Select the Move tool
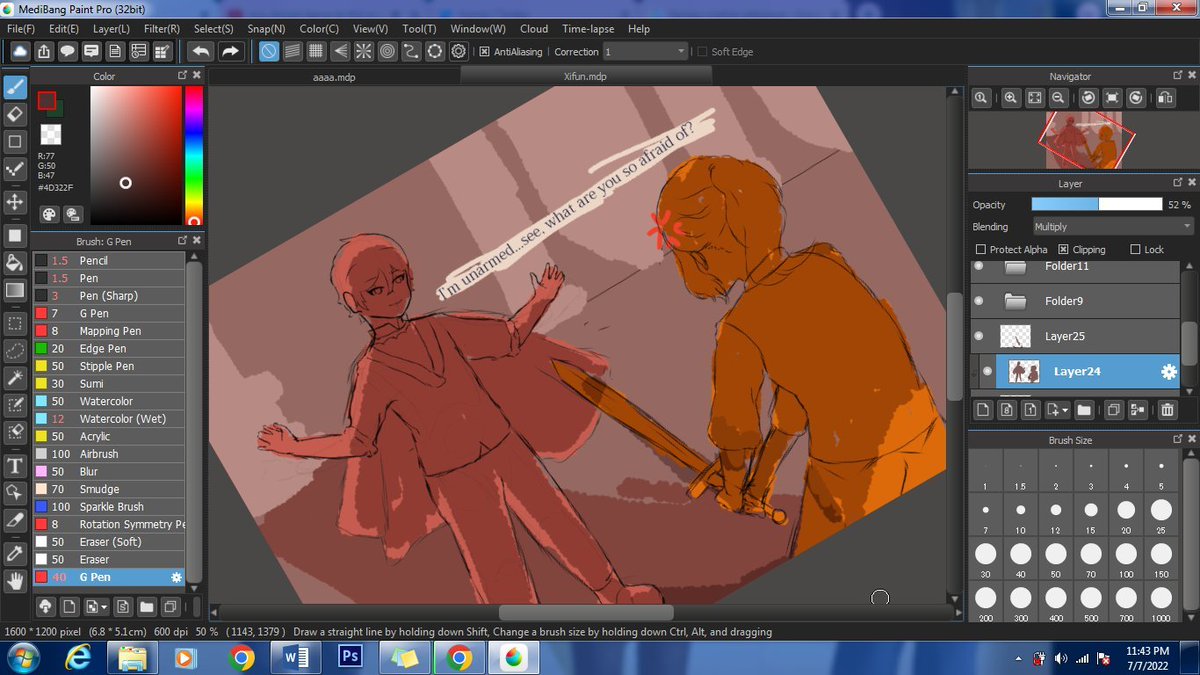This screenshot has width=1200, height=675. [x=15, y=201]
